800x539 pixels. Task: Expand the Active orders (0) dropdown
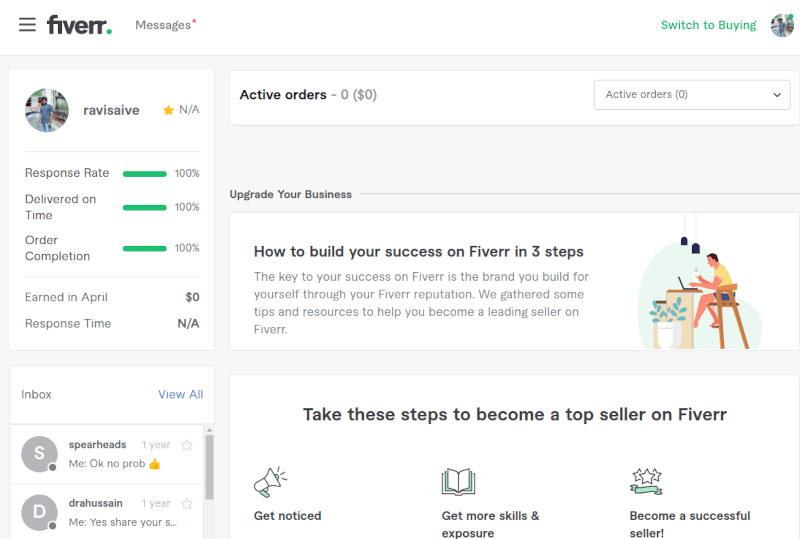click(x=692, y=94)
